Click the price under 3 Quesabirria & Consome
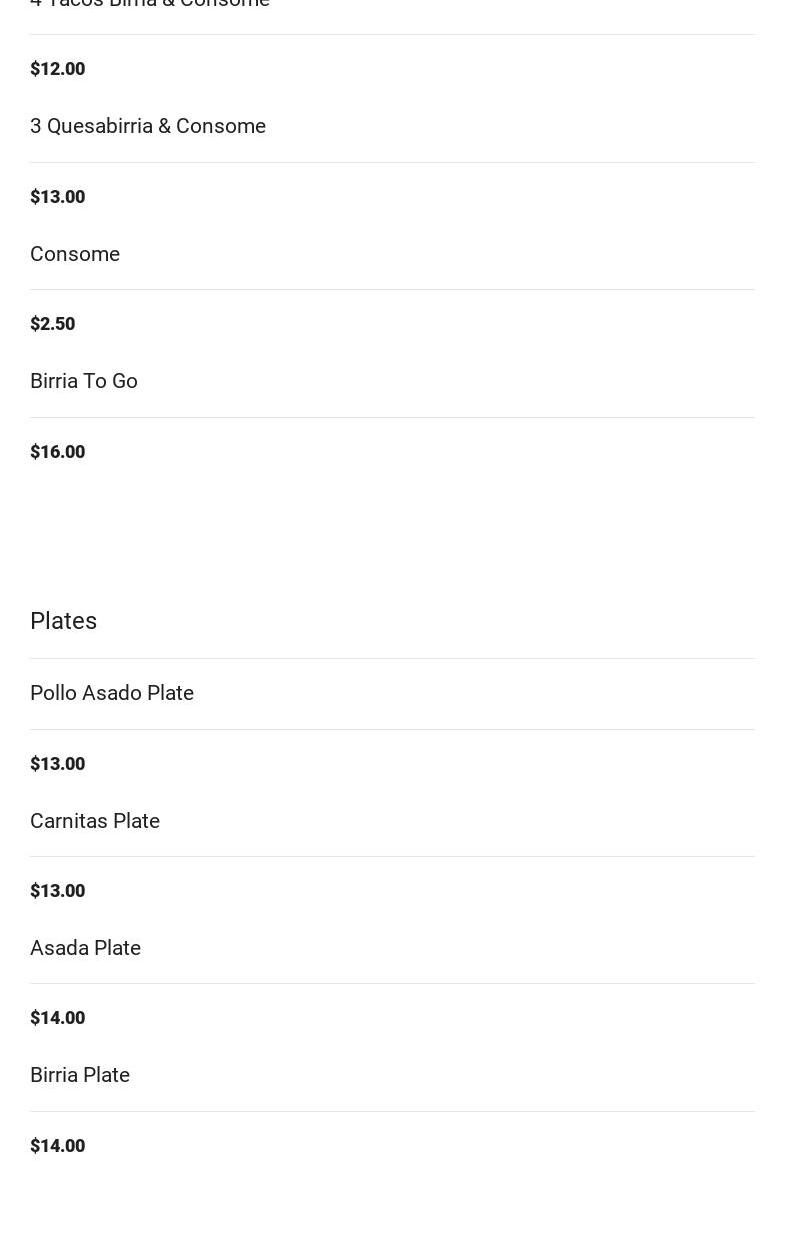The width and height of the screenshot is (785, 1255). [58, 197]
